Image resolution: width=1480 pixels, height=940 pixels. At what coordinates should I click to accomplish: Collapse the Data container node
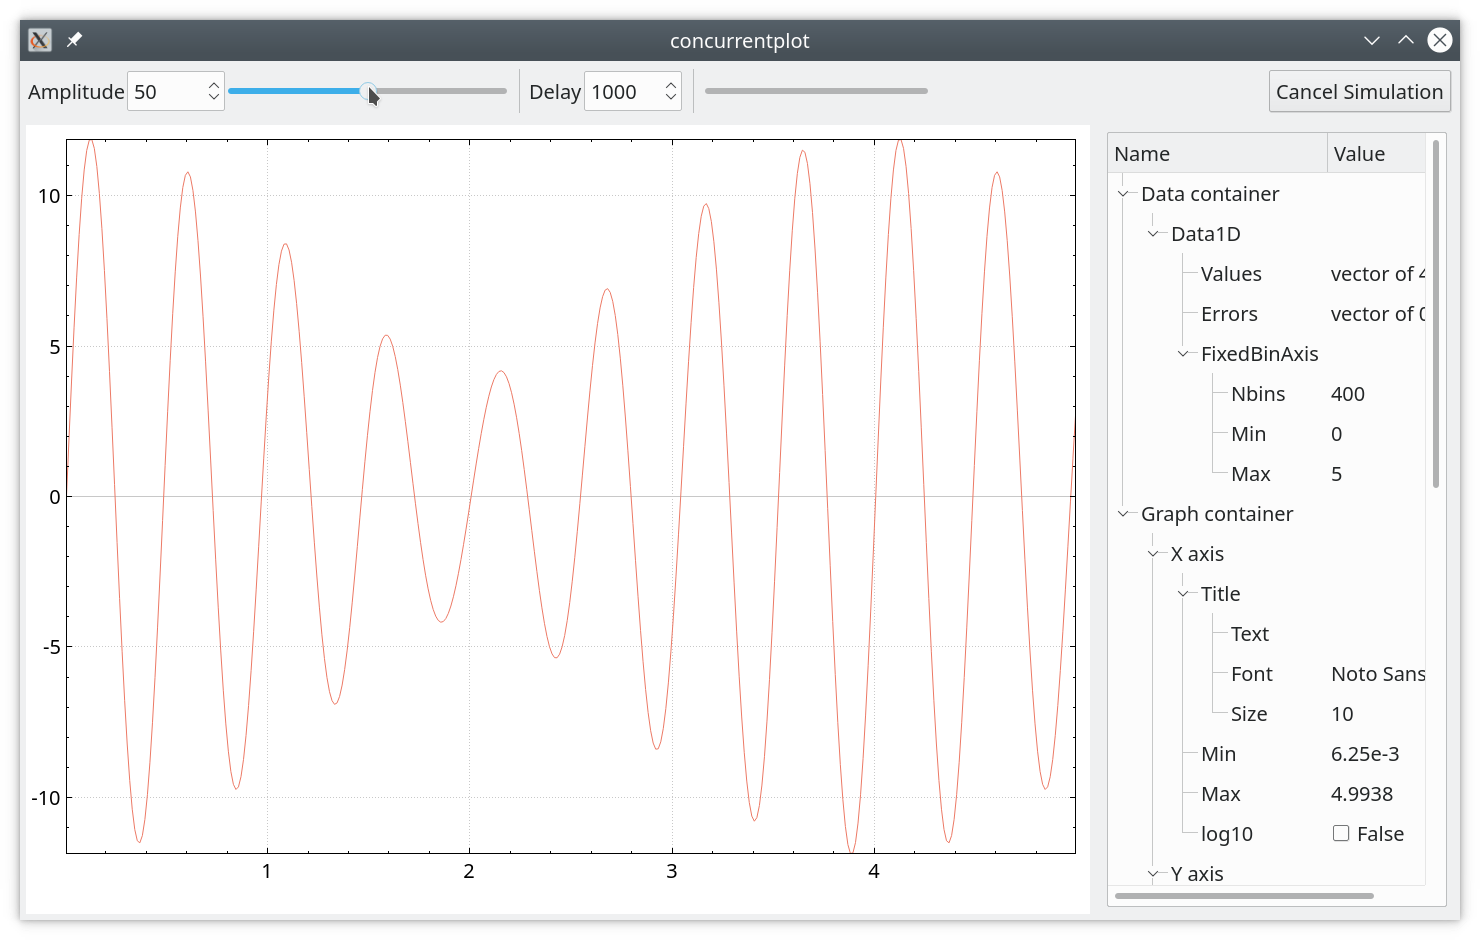coord(1123,194)
